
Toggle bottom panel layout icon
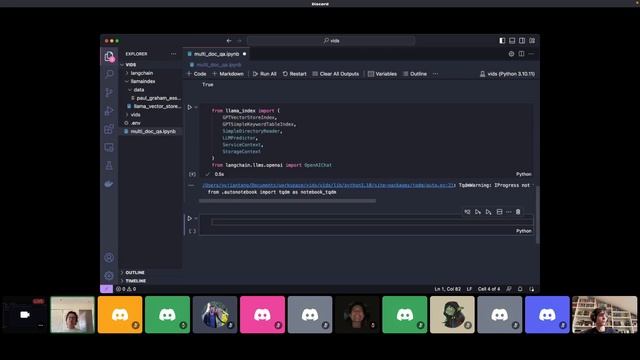pyautogui.click(x=512, y=41)
